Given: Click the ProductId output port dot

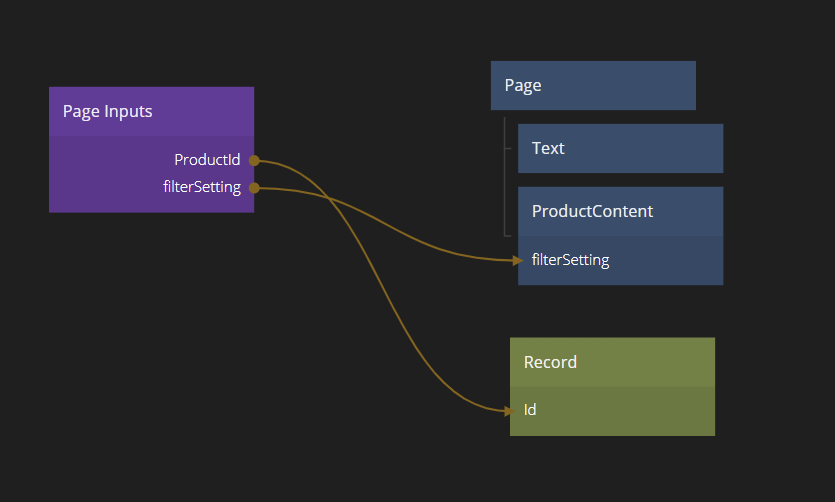Looking at the screenshot, I should pos(254,160).
